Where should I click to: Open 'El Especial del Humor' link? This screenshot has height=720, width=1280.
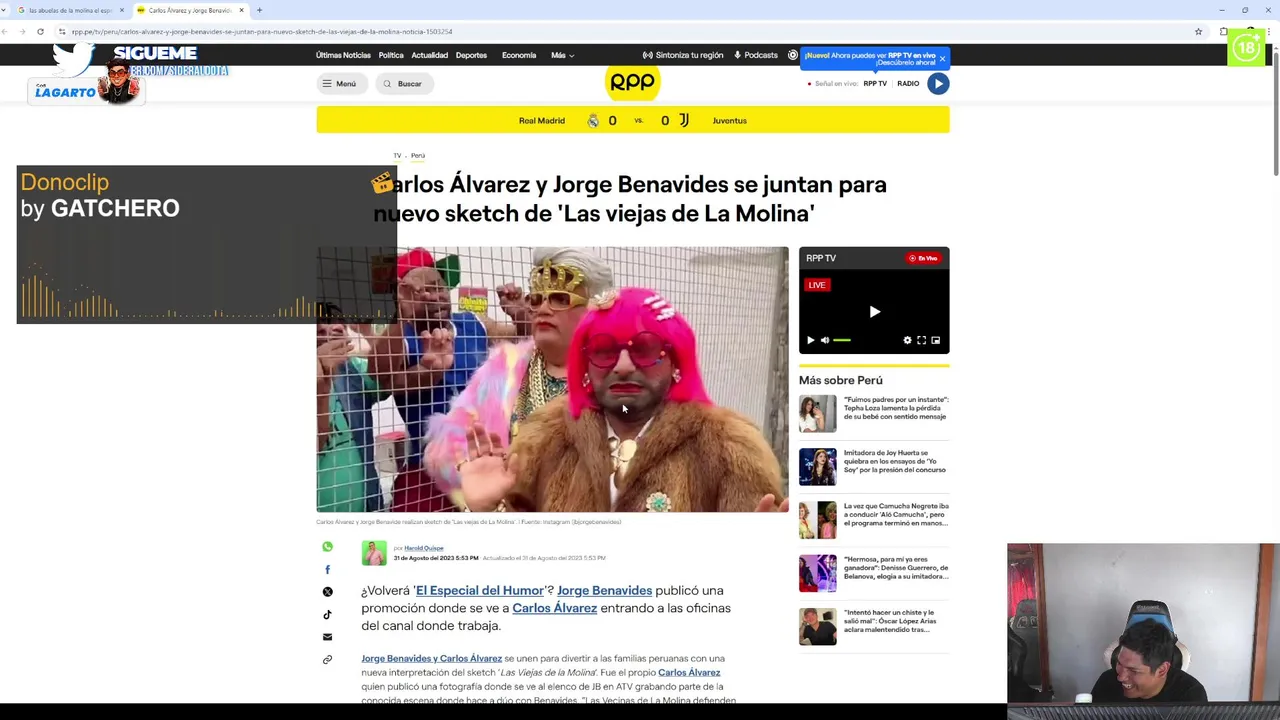point(480,591)
